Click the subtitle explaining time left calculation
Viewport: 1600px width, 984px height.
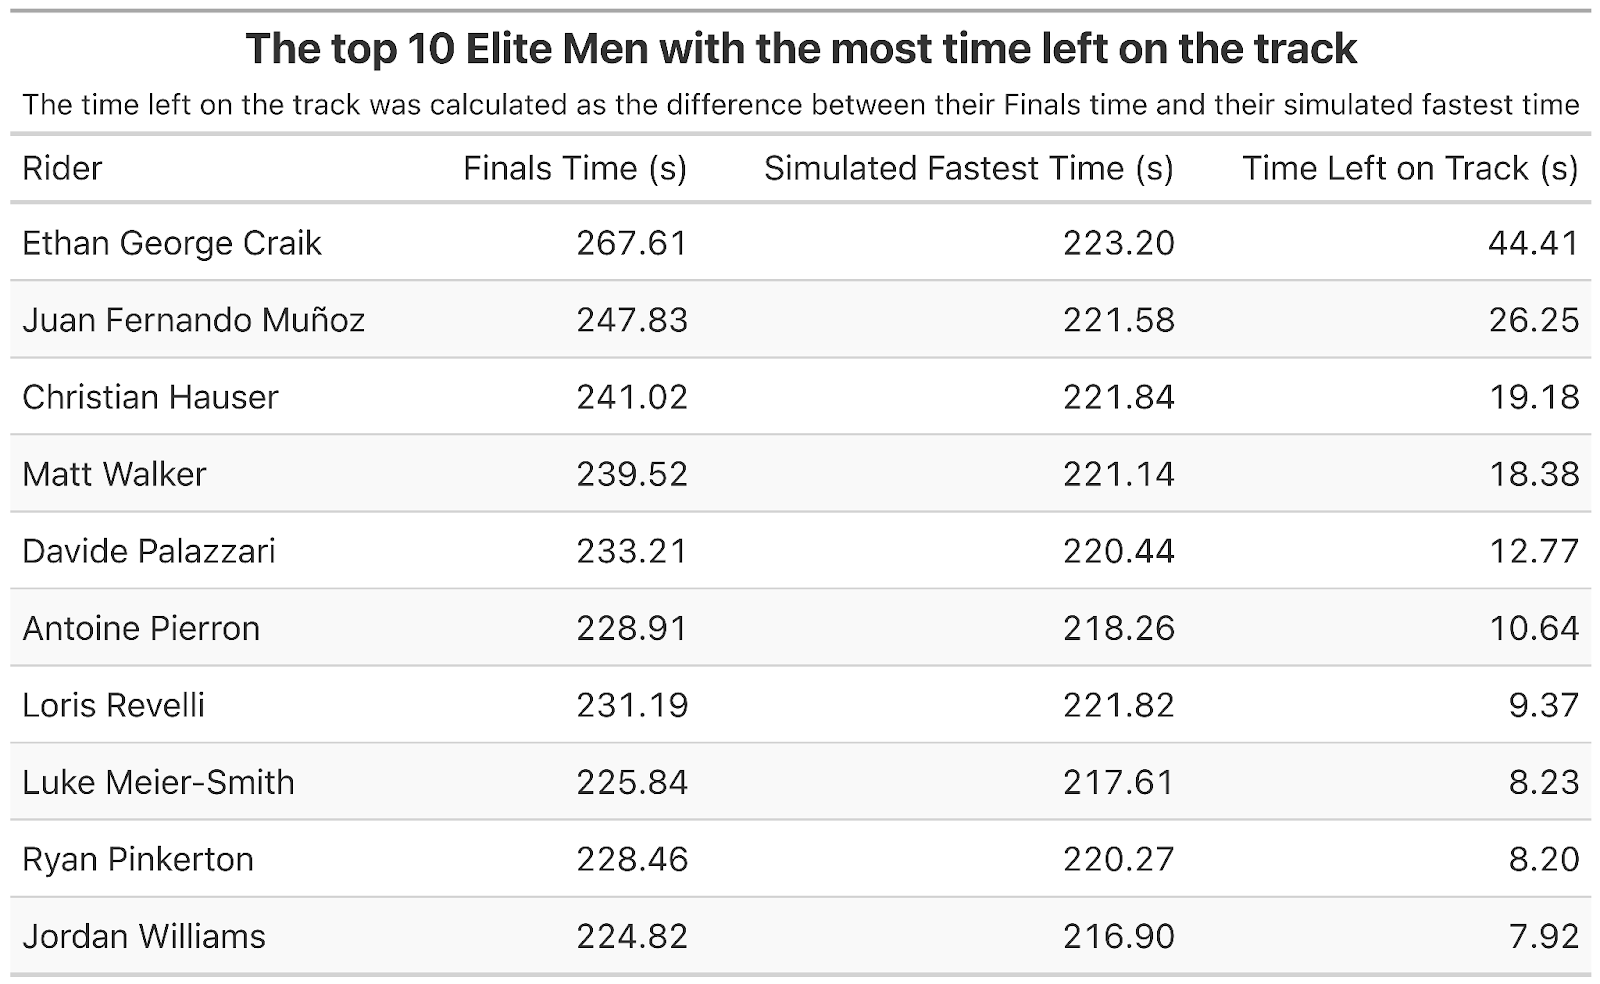(x=801, y=105)
